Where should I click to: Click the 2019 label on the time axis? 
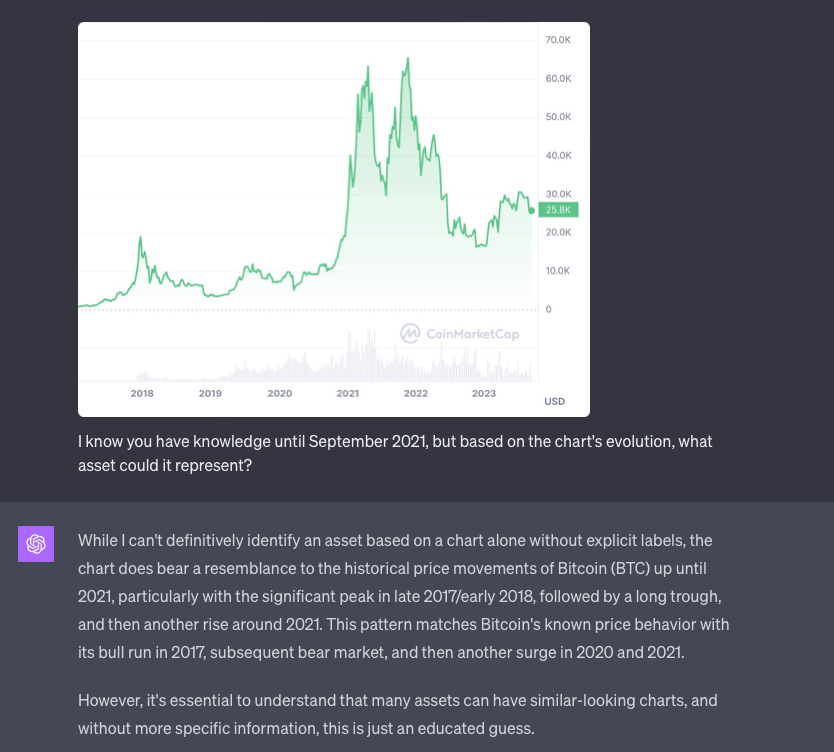point(210,394)
